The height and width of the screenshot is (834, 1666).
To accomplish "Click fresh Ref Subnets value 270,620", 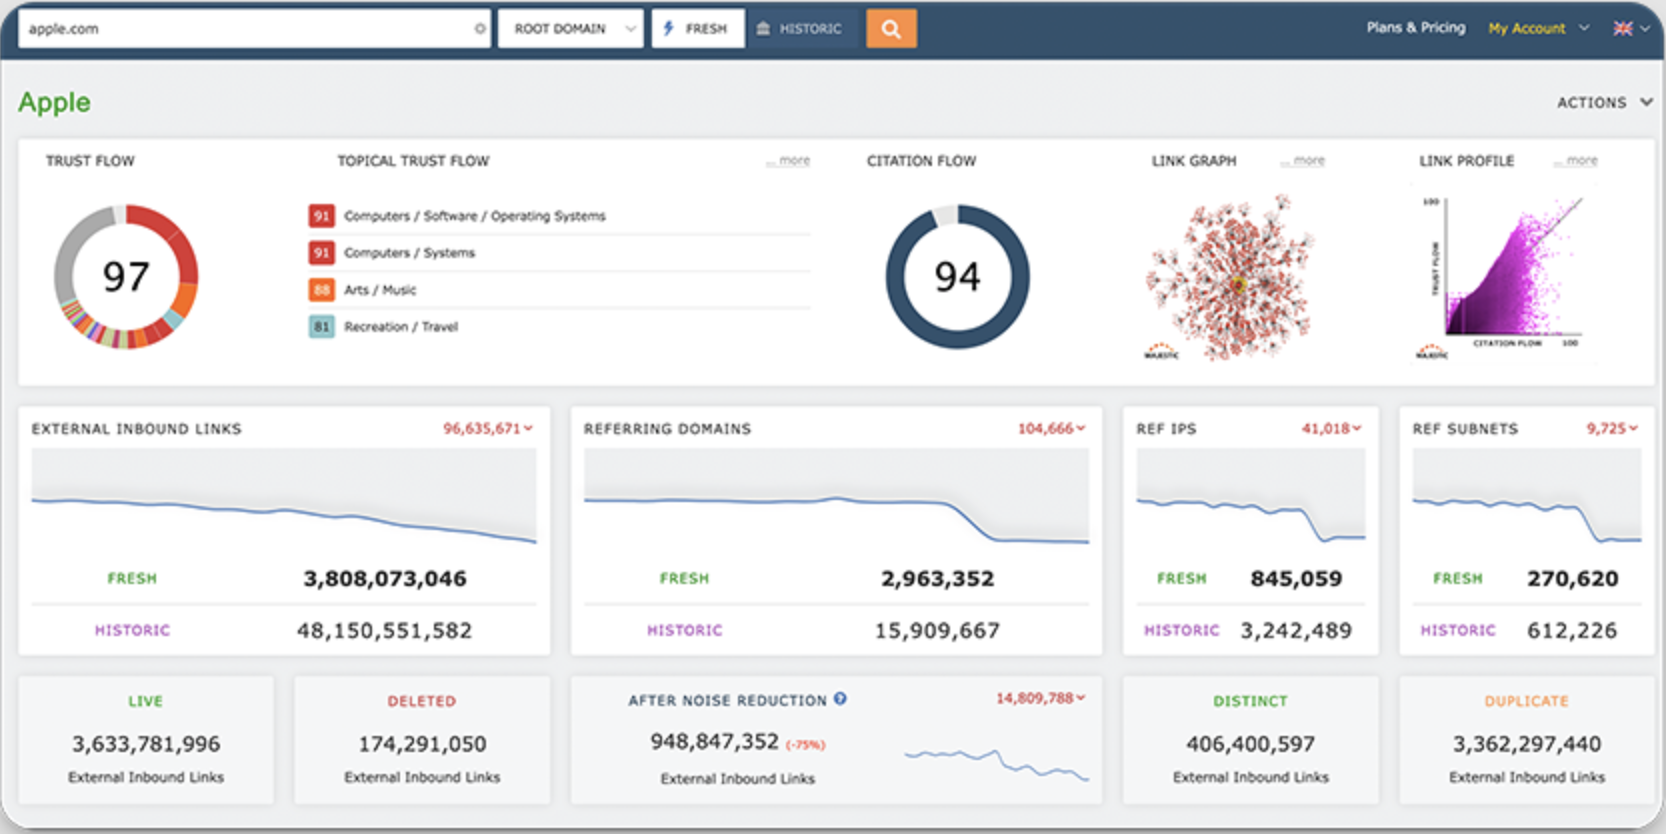I will point(1572,579).
